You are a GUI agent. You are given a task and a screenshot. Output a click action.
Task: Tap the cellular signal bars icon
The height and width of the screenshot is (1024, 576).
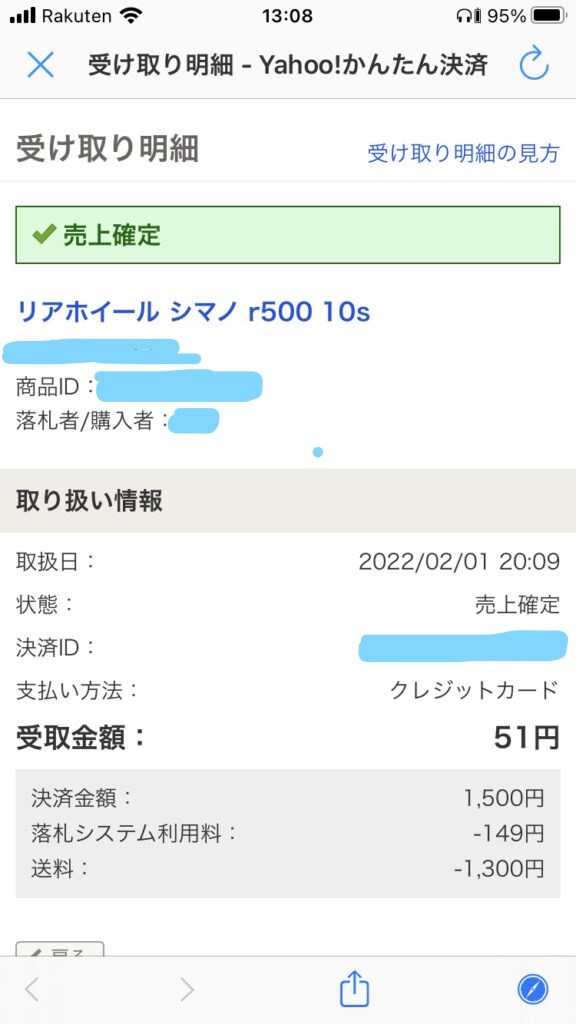pyautogui.click(x=22, y=16)
